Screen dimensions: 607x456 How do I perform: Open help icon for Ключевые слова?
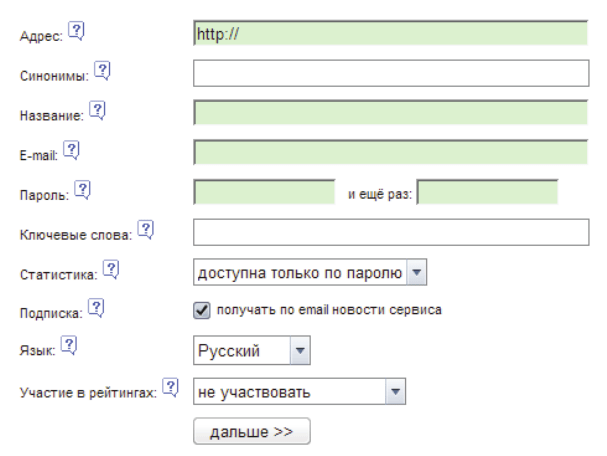click(x=145, y=230)
